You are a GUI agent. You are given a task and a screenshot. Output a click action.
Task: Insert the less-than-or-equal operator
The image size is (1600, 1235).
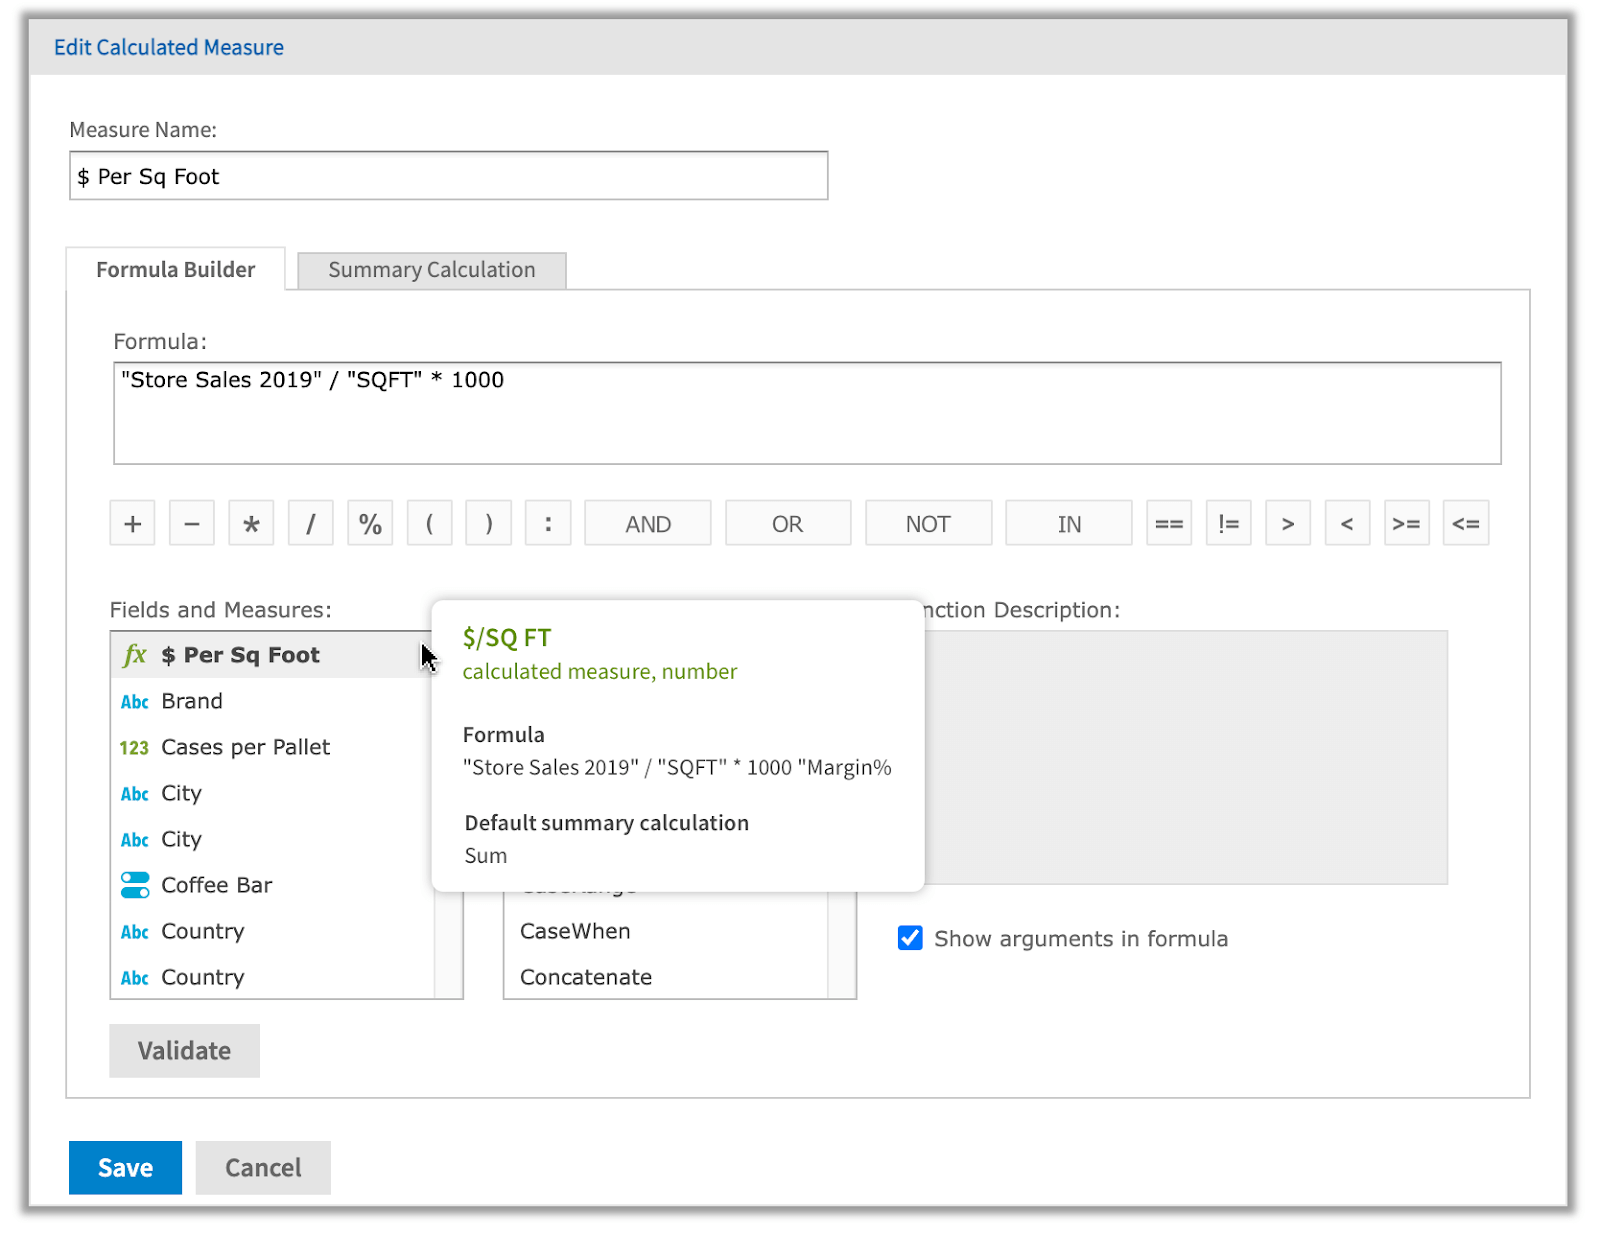(1466, 523)
